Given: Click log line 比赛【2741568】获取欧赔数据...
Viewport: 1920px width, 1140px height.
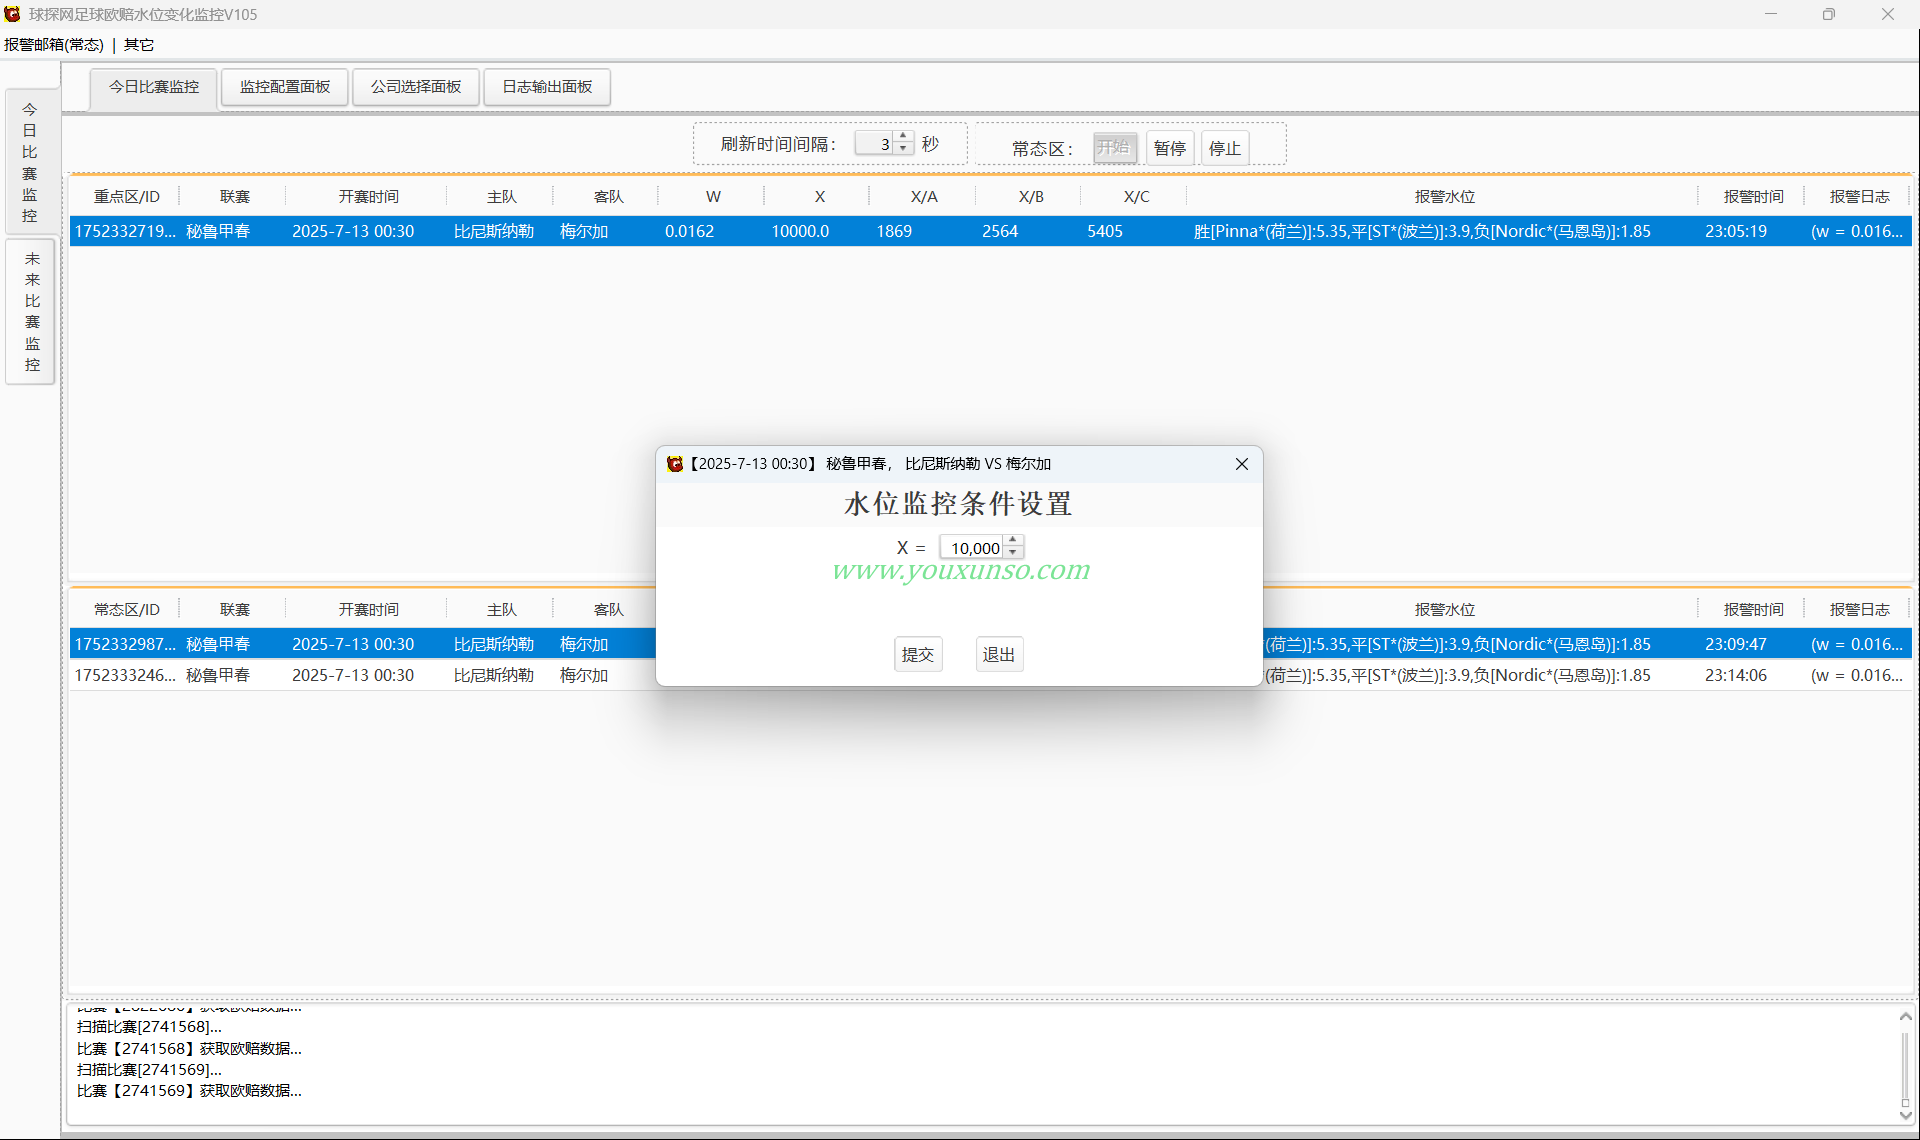Looking at the screenshot, I should tap(189, 1048).
